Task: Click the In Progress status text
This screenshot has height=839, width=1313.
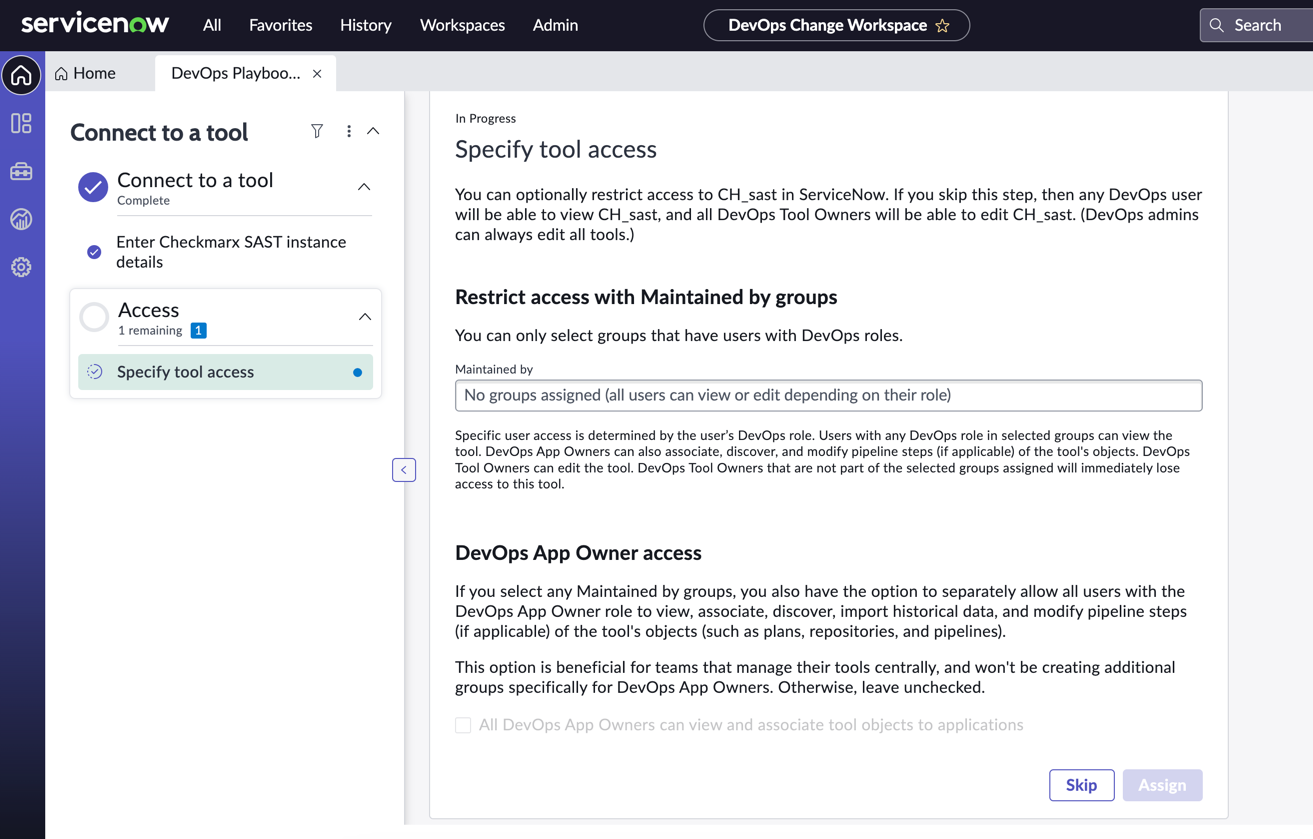Action: point(486,118)
